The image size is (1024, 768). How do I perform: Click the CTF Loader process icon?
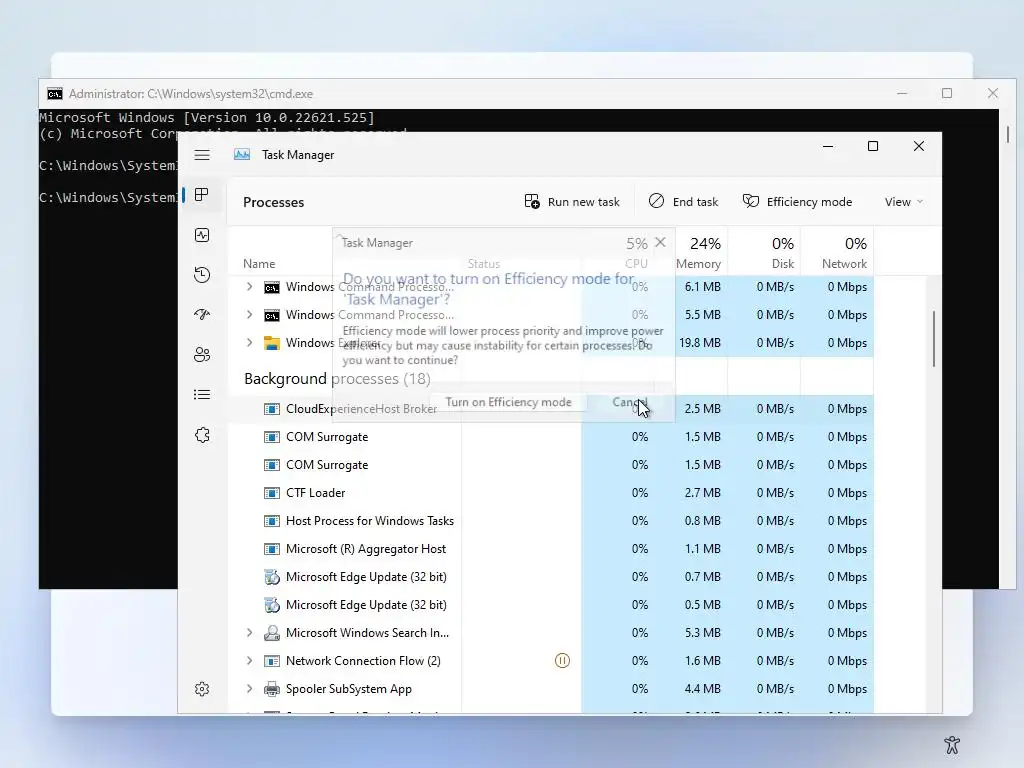272,493
